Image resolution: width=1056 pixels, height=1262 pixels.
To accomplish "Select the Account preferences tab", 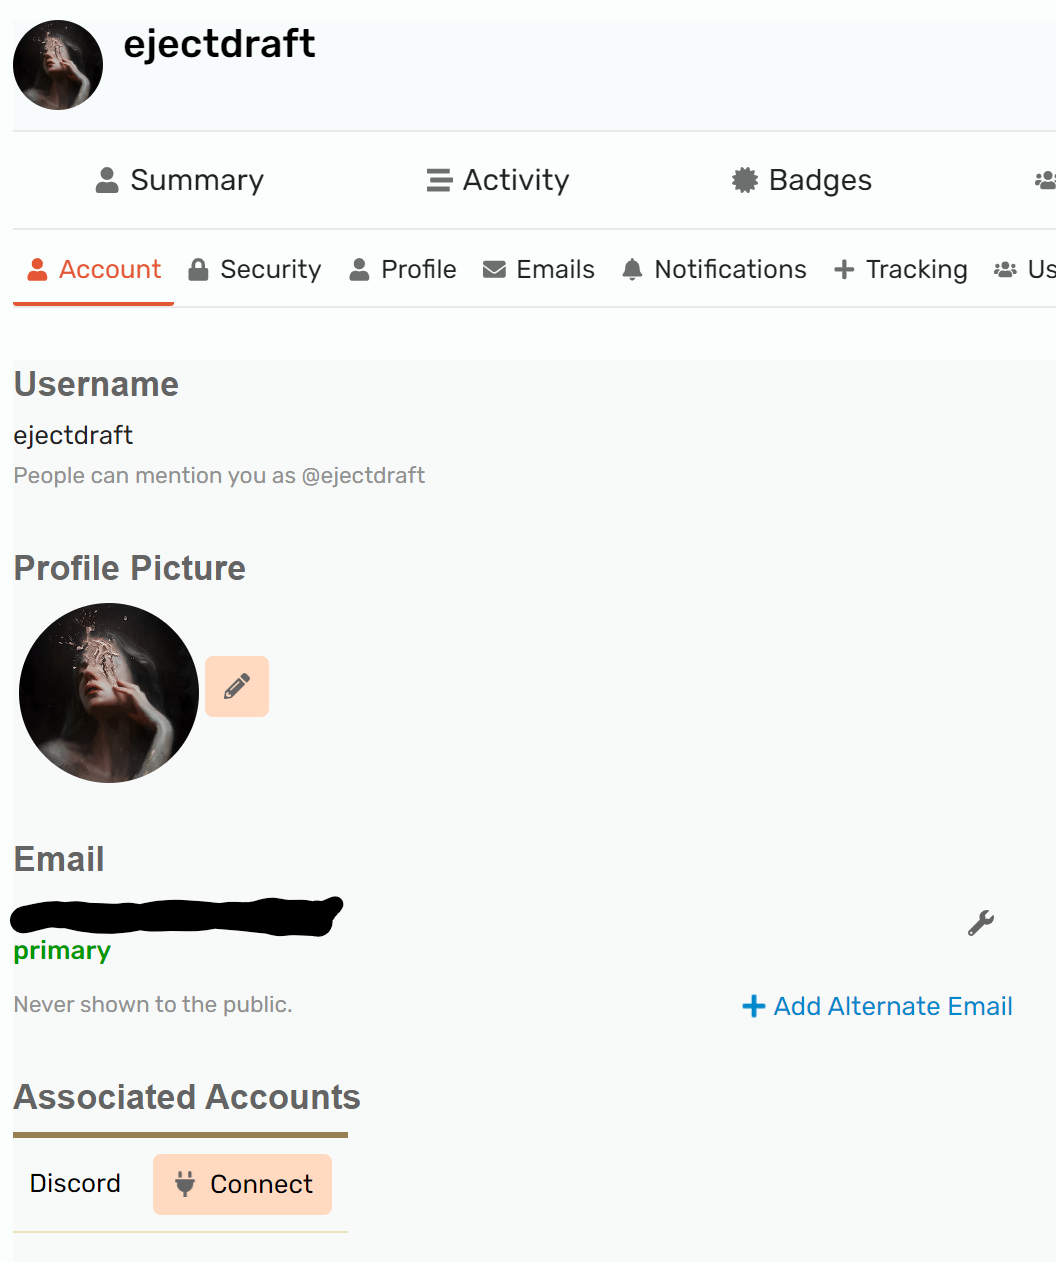I will 94,270.
